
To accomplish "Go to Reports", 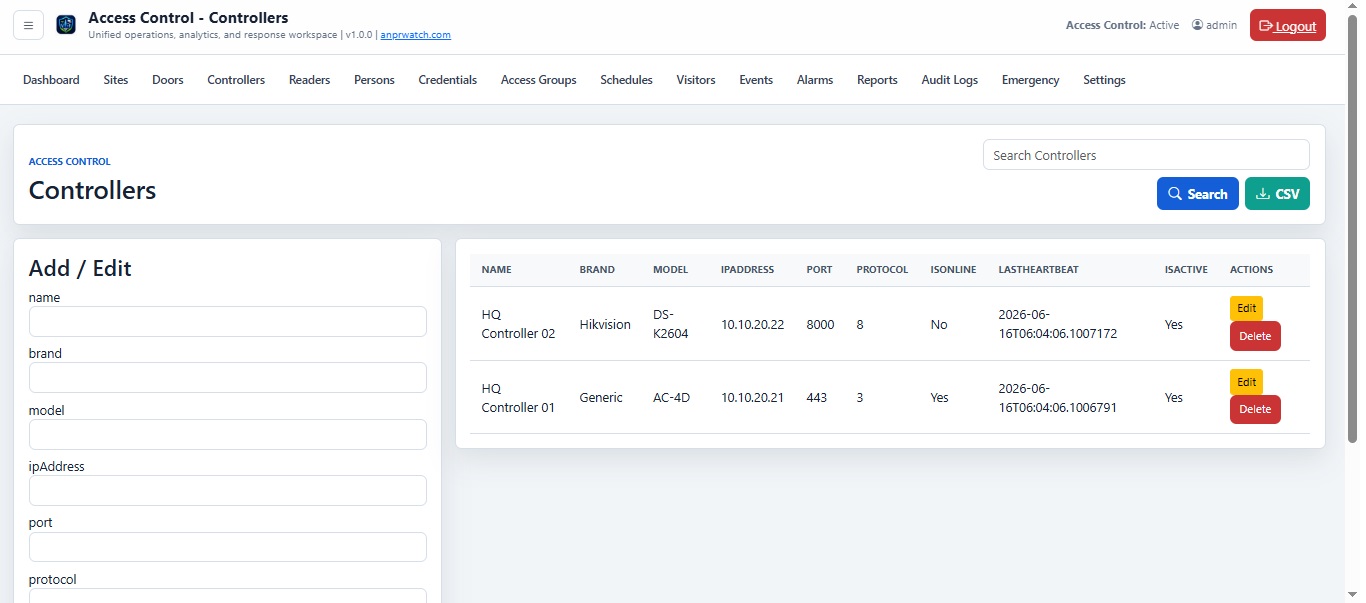I will click(x=877, y=80).
